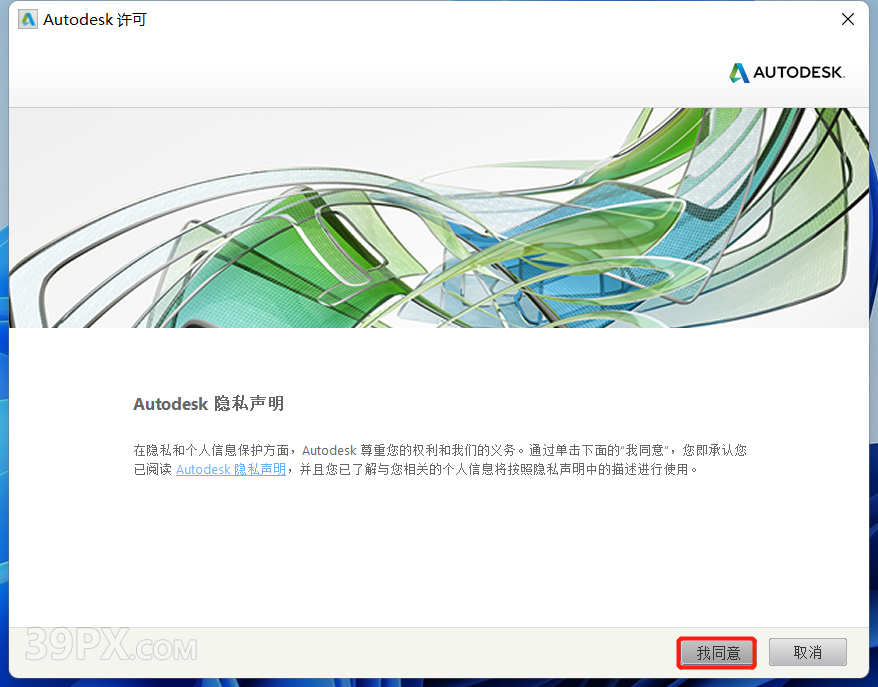Screen dimensions: 878x687
Task: Close the Autodesk 许可 dialog window
Action: (848, 20)
